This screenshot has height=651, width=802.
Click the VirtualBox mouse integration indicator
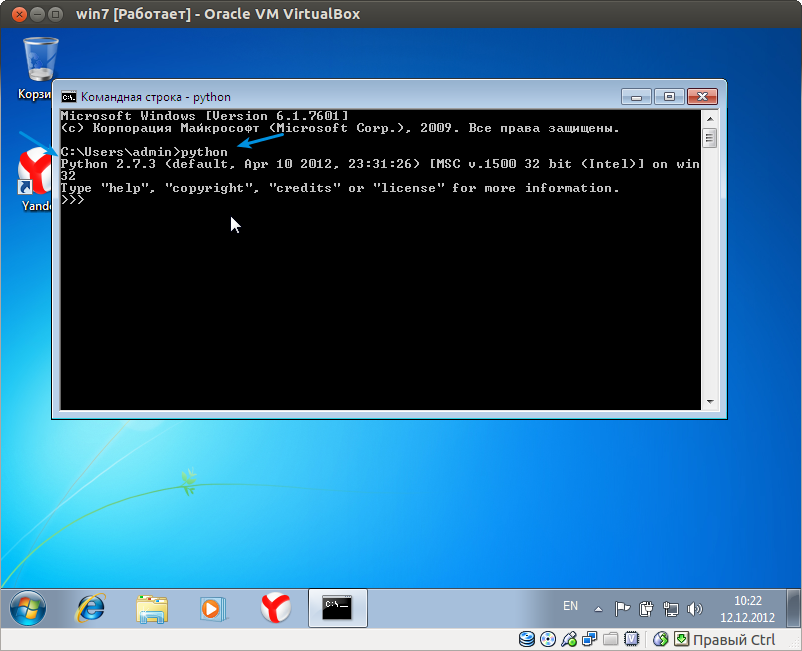(x=661, y=639)
